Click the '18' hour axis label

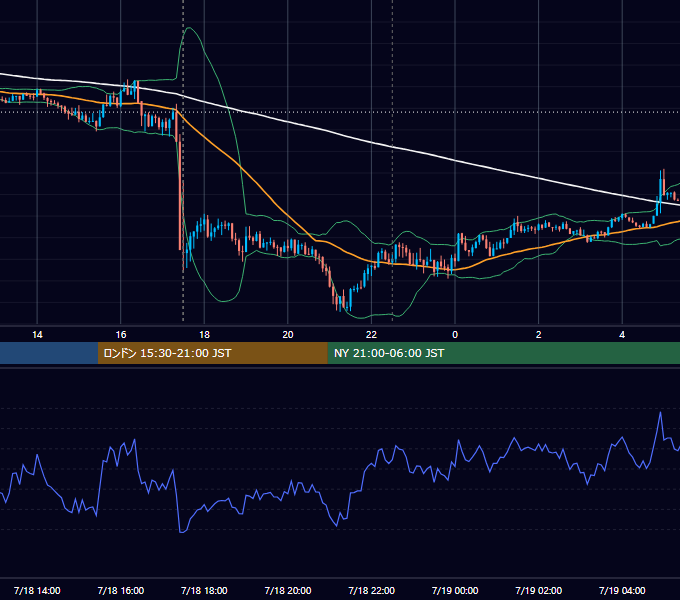pyautogui.click(x=204, y=335)
